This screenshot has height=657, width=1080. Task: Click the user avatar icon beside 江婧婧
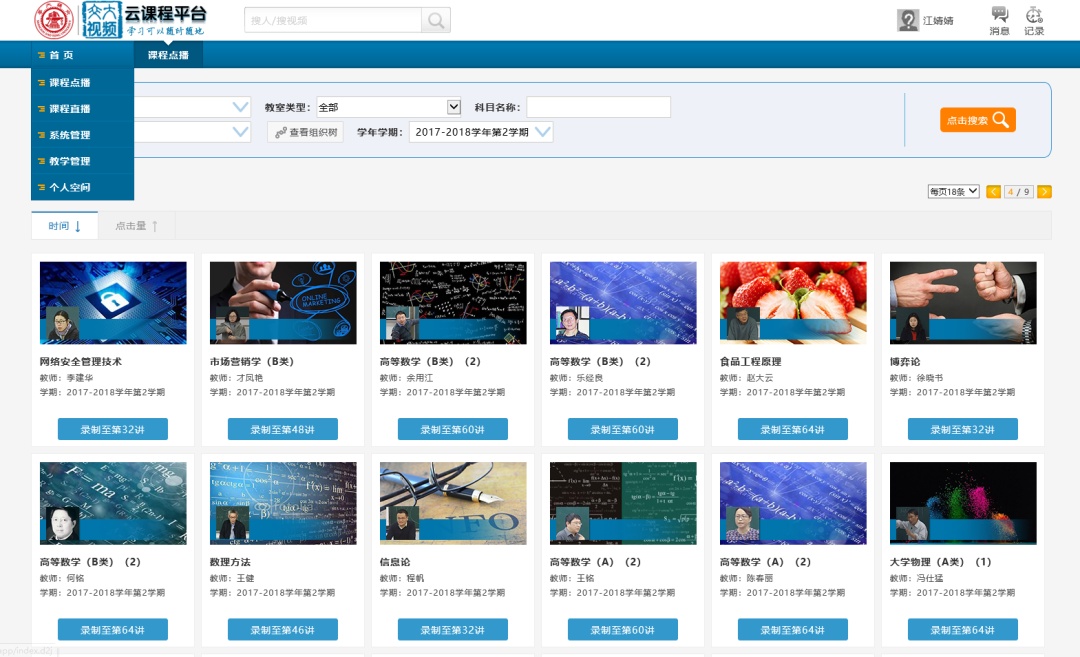[x=908, y=20]
